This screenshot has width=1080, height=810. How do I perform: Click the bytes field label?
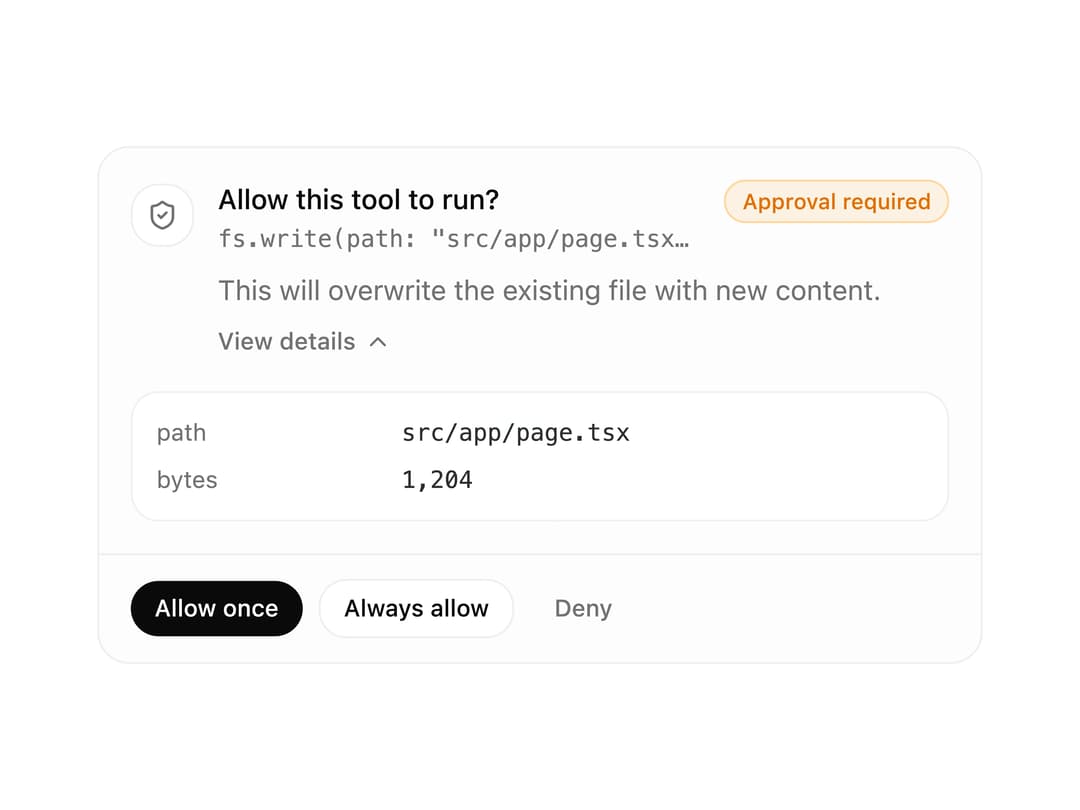(187, 479)
